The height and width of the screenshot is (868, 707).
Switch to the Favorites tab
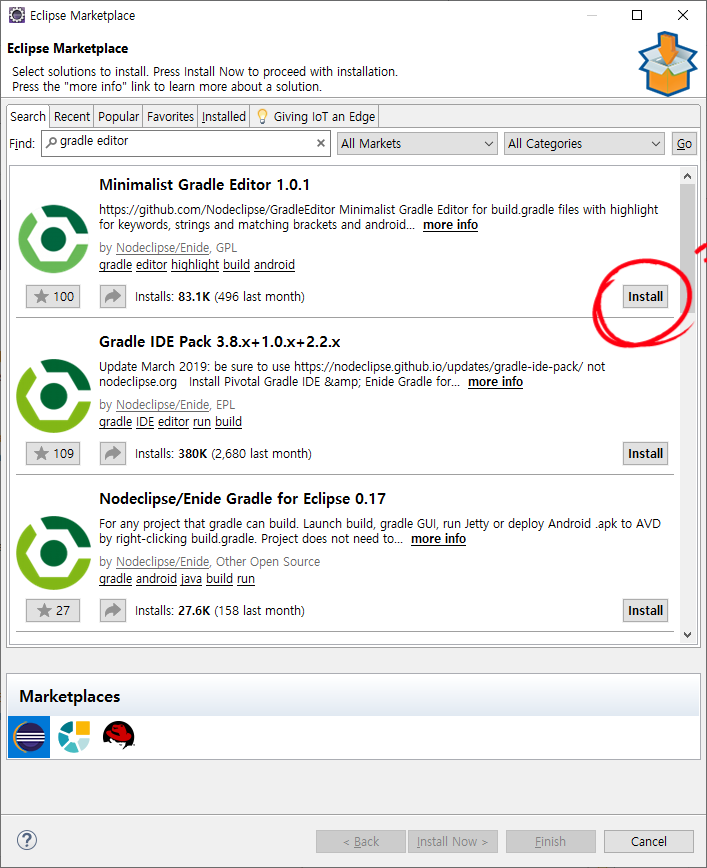click(x=170, y=116)
